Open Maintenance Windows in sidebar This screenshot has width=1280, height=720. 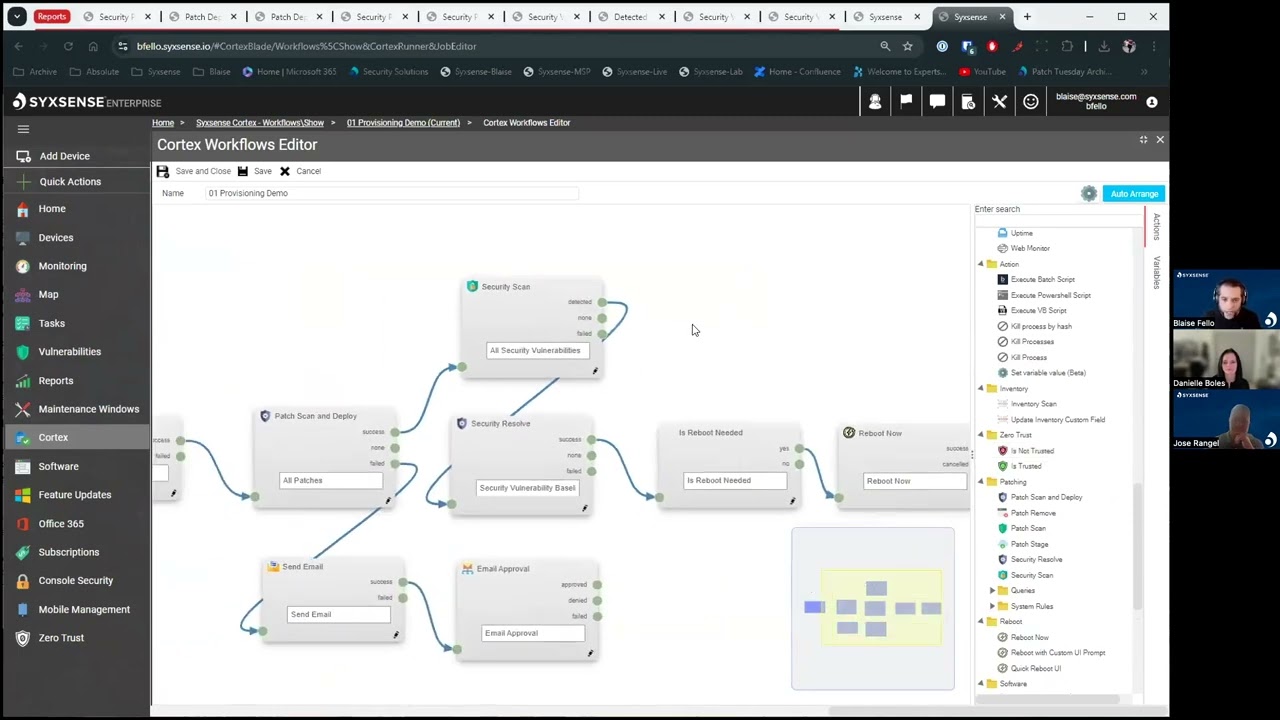click(89, 409)
